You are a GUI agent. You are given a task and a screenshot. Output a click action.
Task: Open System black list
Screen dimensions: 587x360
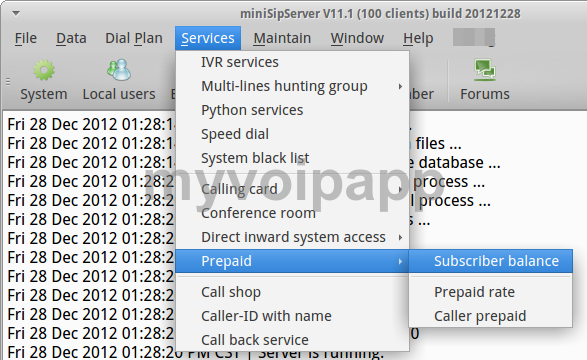point(292,158)
